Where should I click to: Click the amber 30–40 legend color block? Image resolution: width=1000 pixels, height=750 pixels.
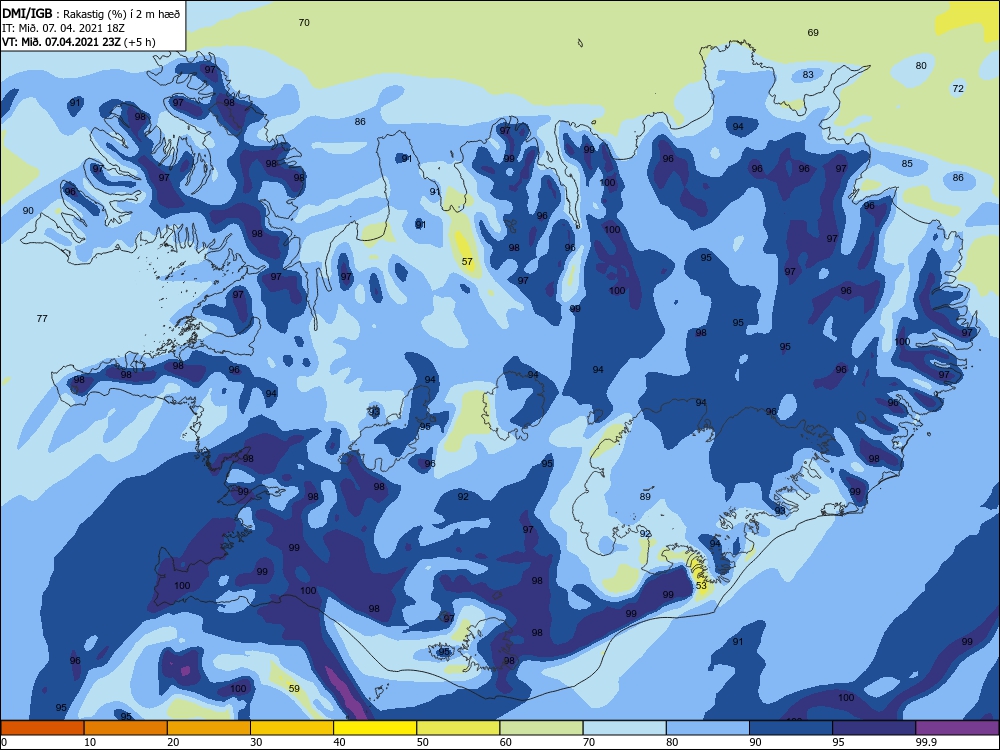pos(292,728)
